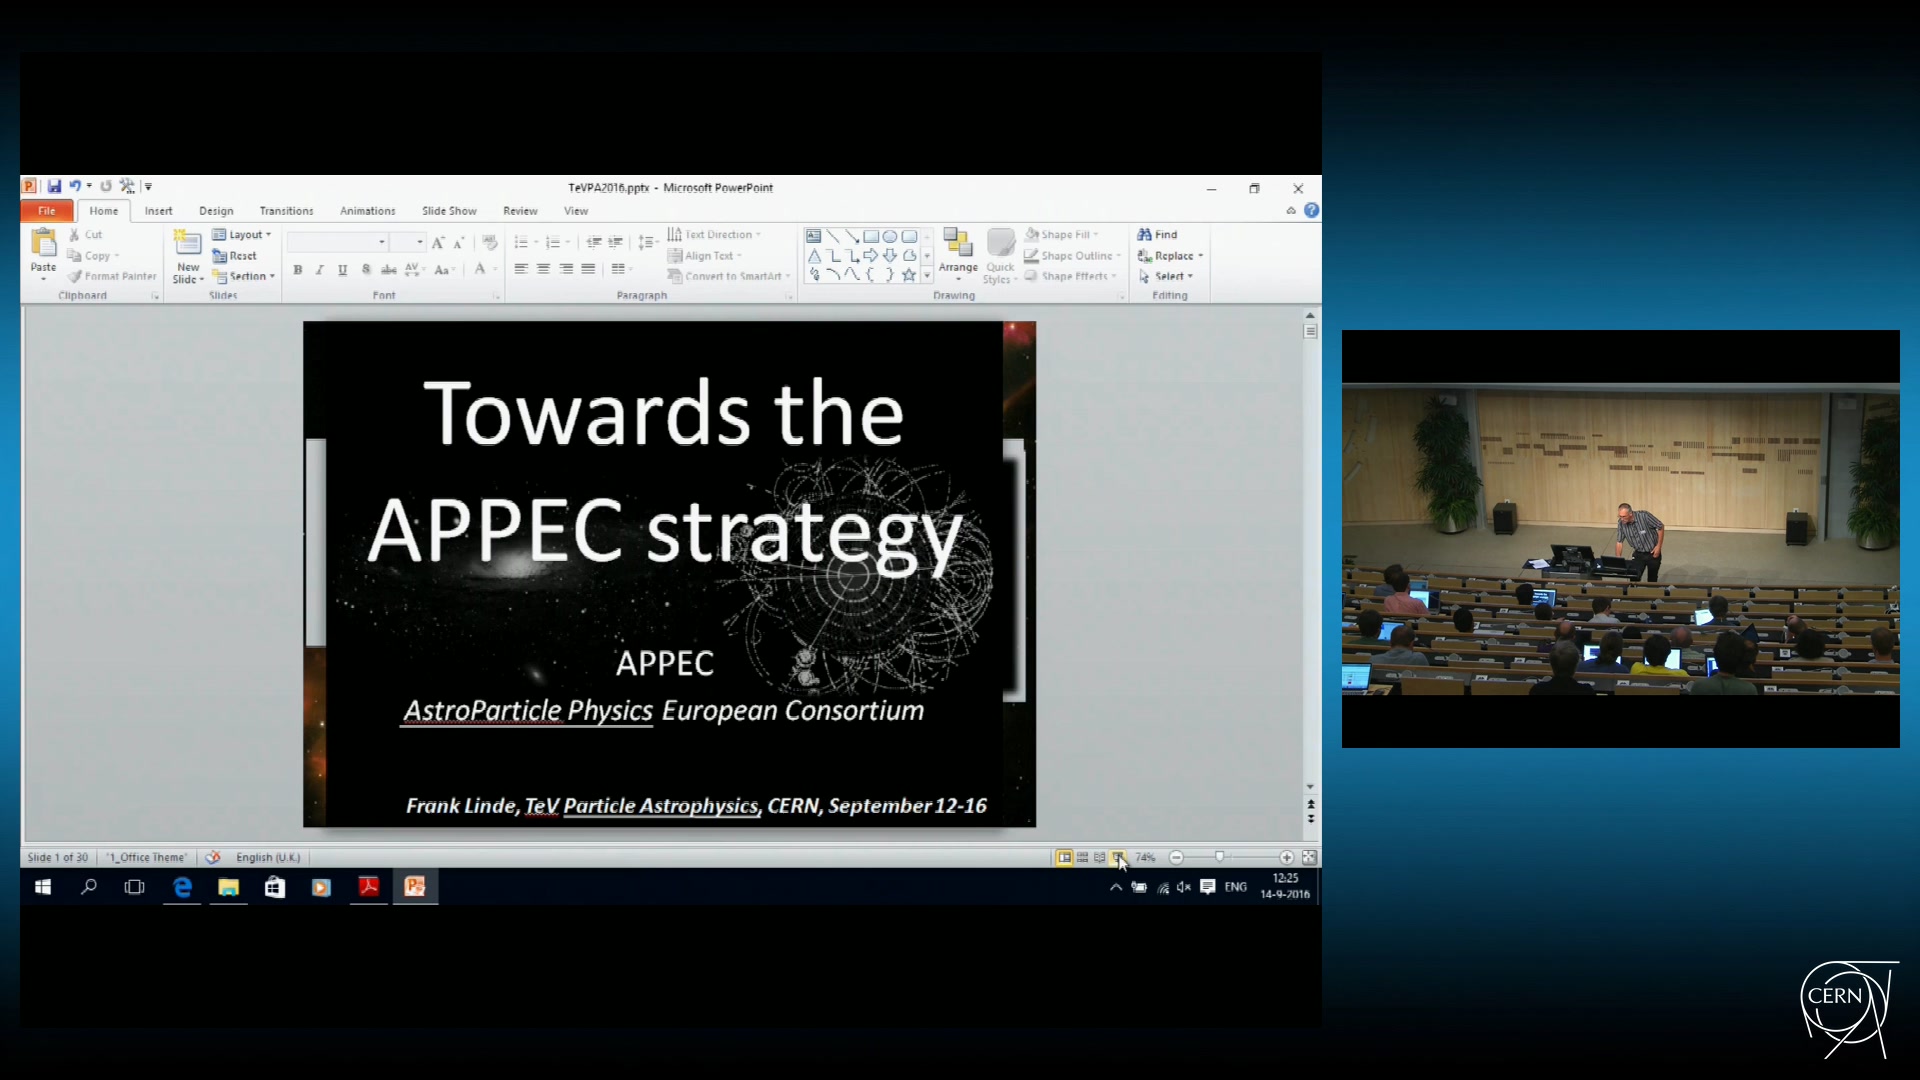
Task: Click Text Direction button
Action: coord(713,235)
